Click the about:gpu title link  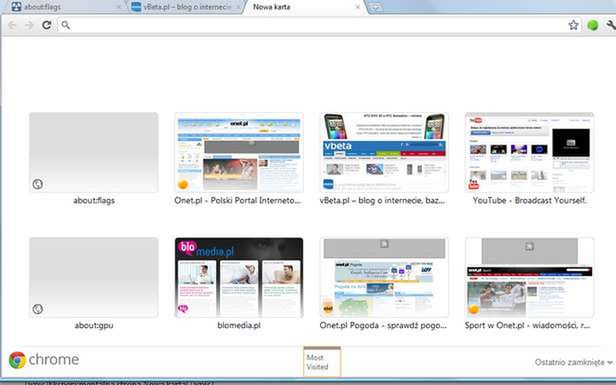click(94, 325)
